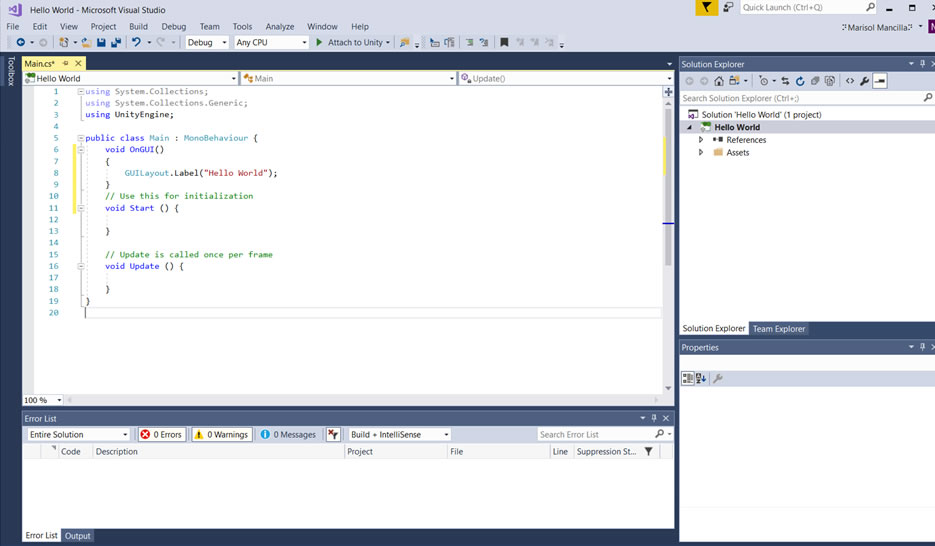Click the Navigate Backward arrow in the toolbar
Viewport: 935px width, 546px height.
[20, 42]
